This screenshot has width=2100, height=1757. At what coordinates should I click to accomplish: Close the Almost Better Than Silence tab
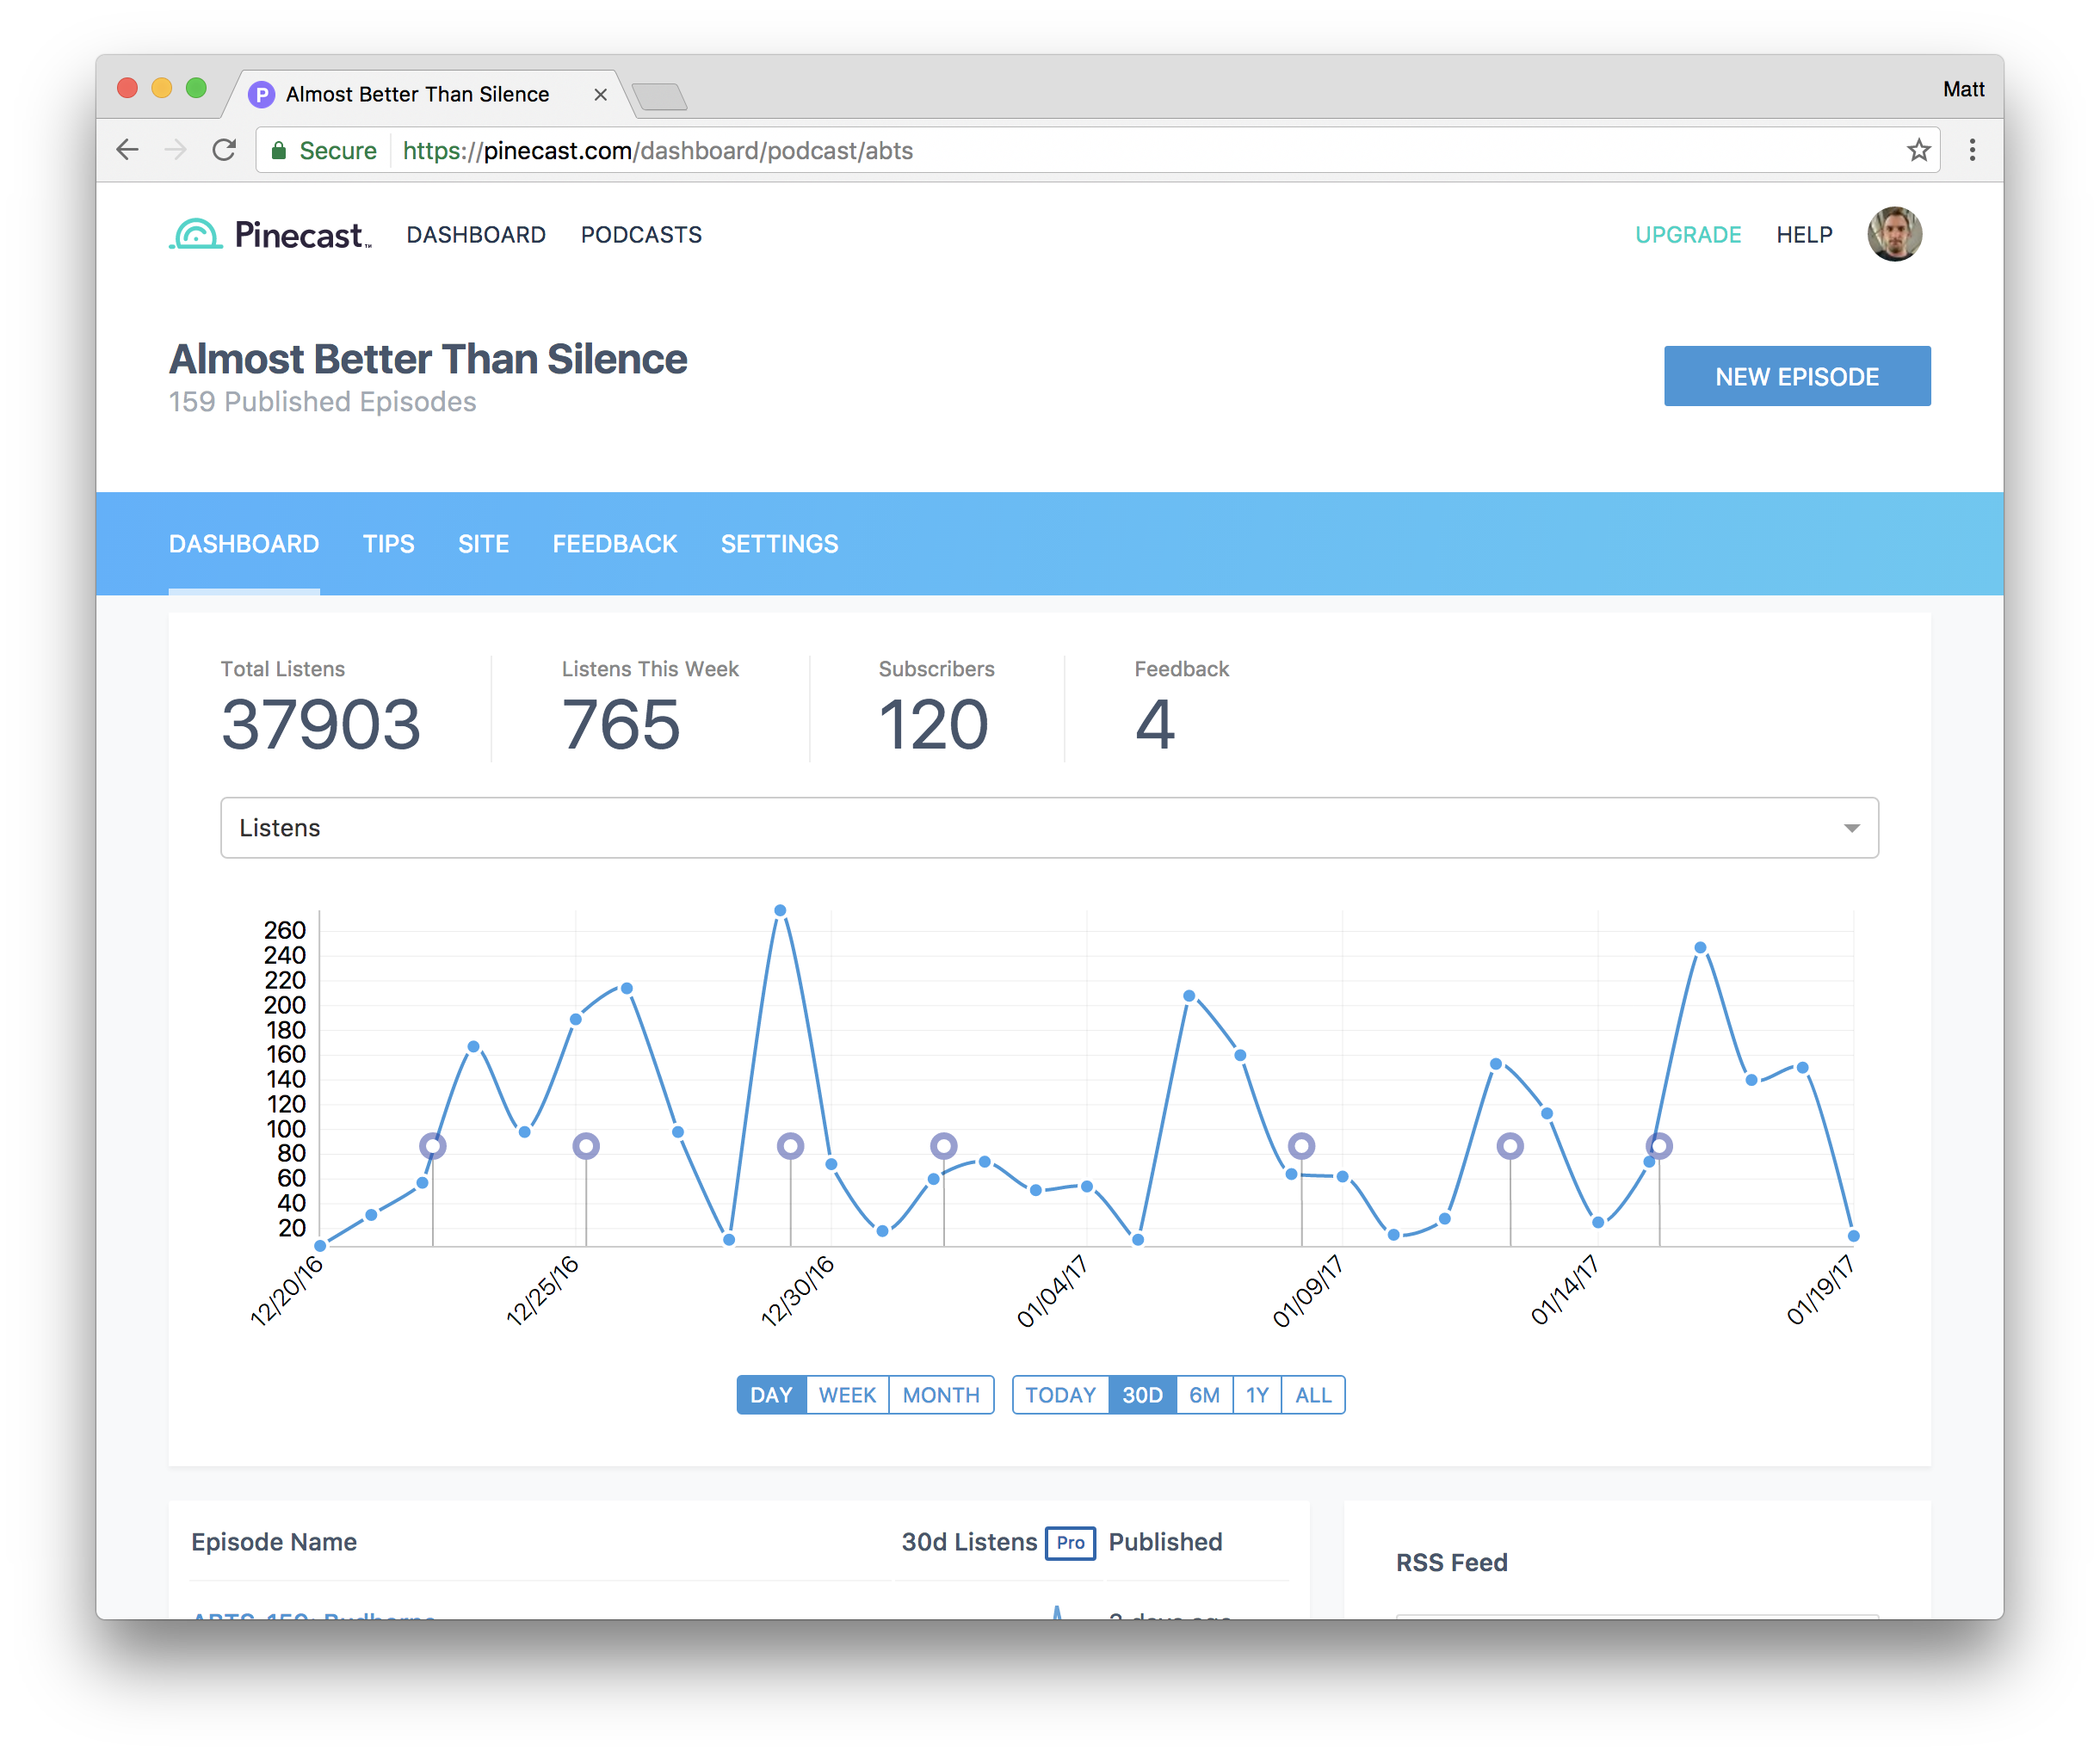tap(600, 94)
